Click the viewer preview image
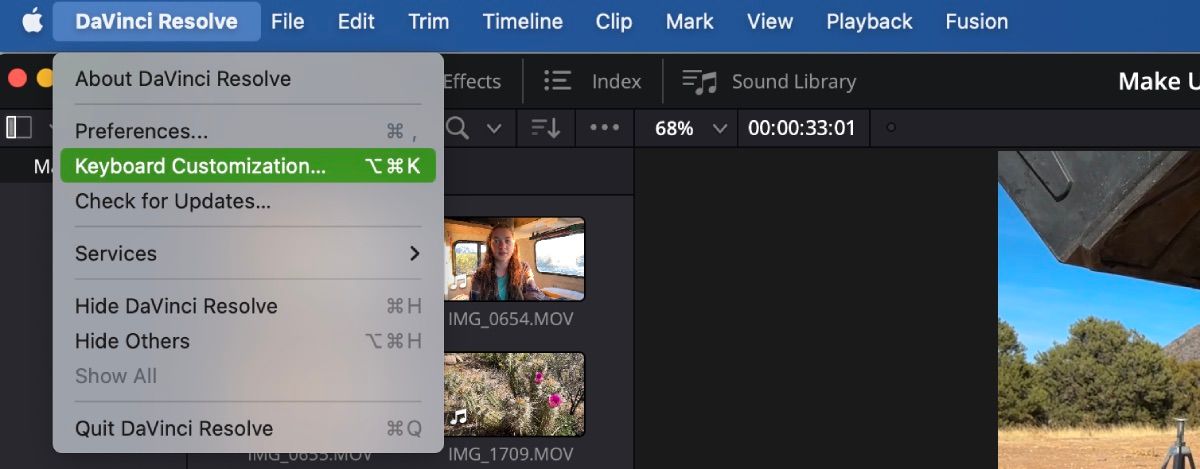1200x469 pixels. 1098,310
